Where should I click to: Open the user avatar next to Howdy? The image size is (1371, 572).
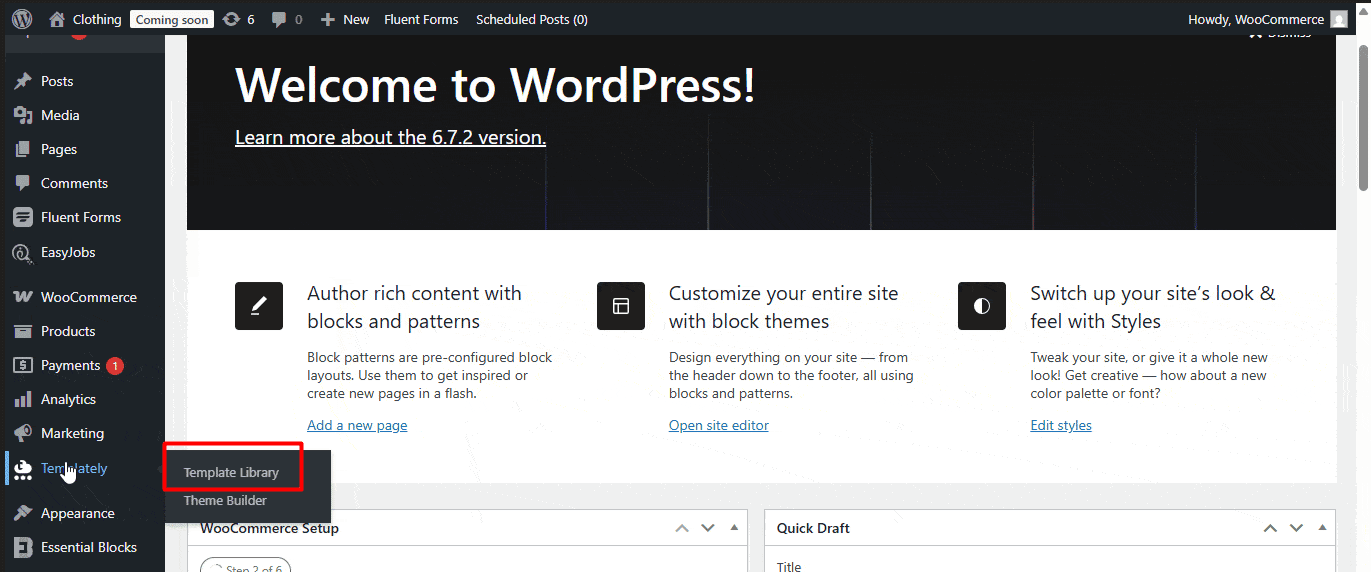(x=1339, y=19)
